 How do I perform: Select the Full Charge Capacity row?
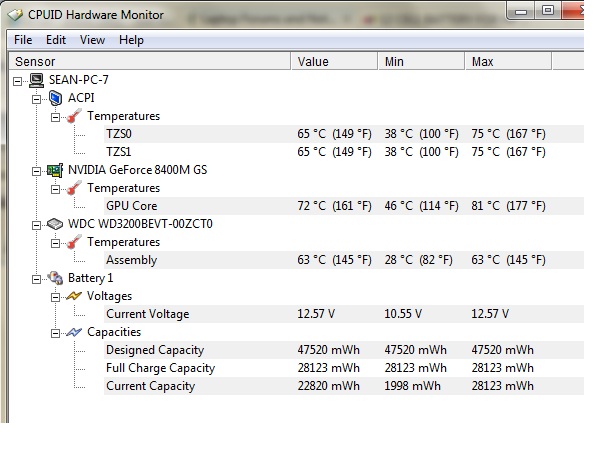(x=344, y=368)
